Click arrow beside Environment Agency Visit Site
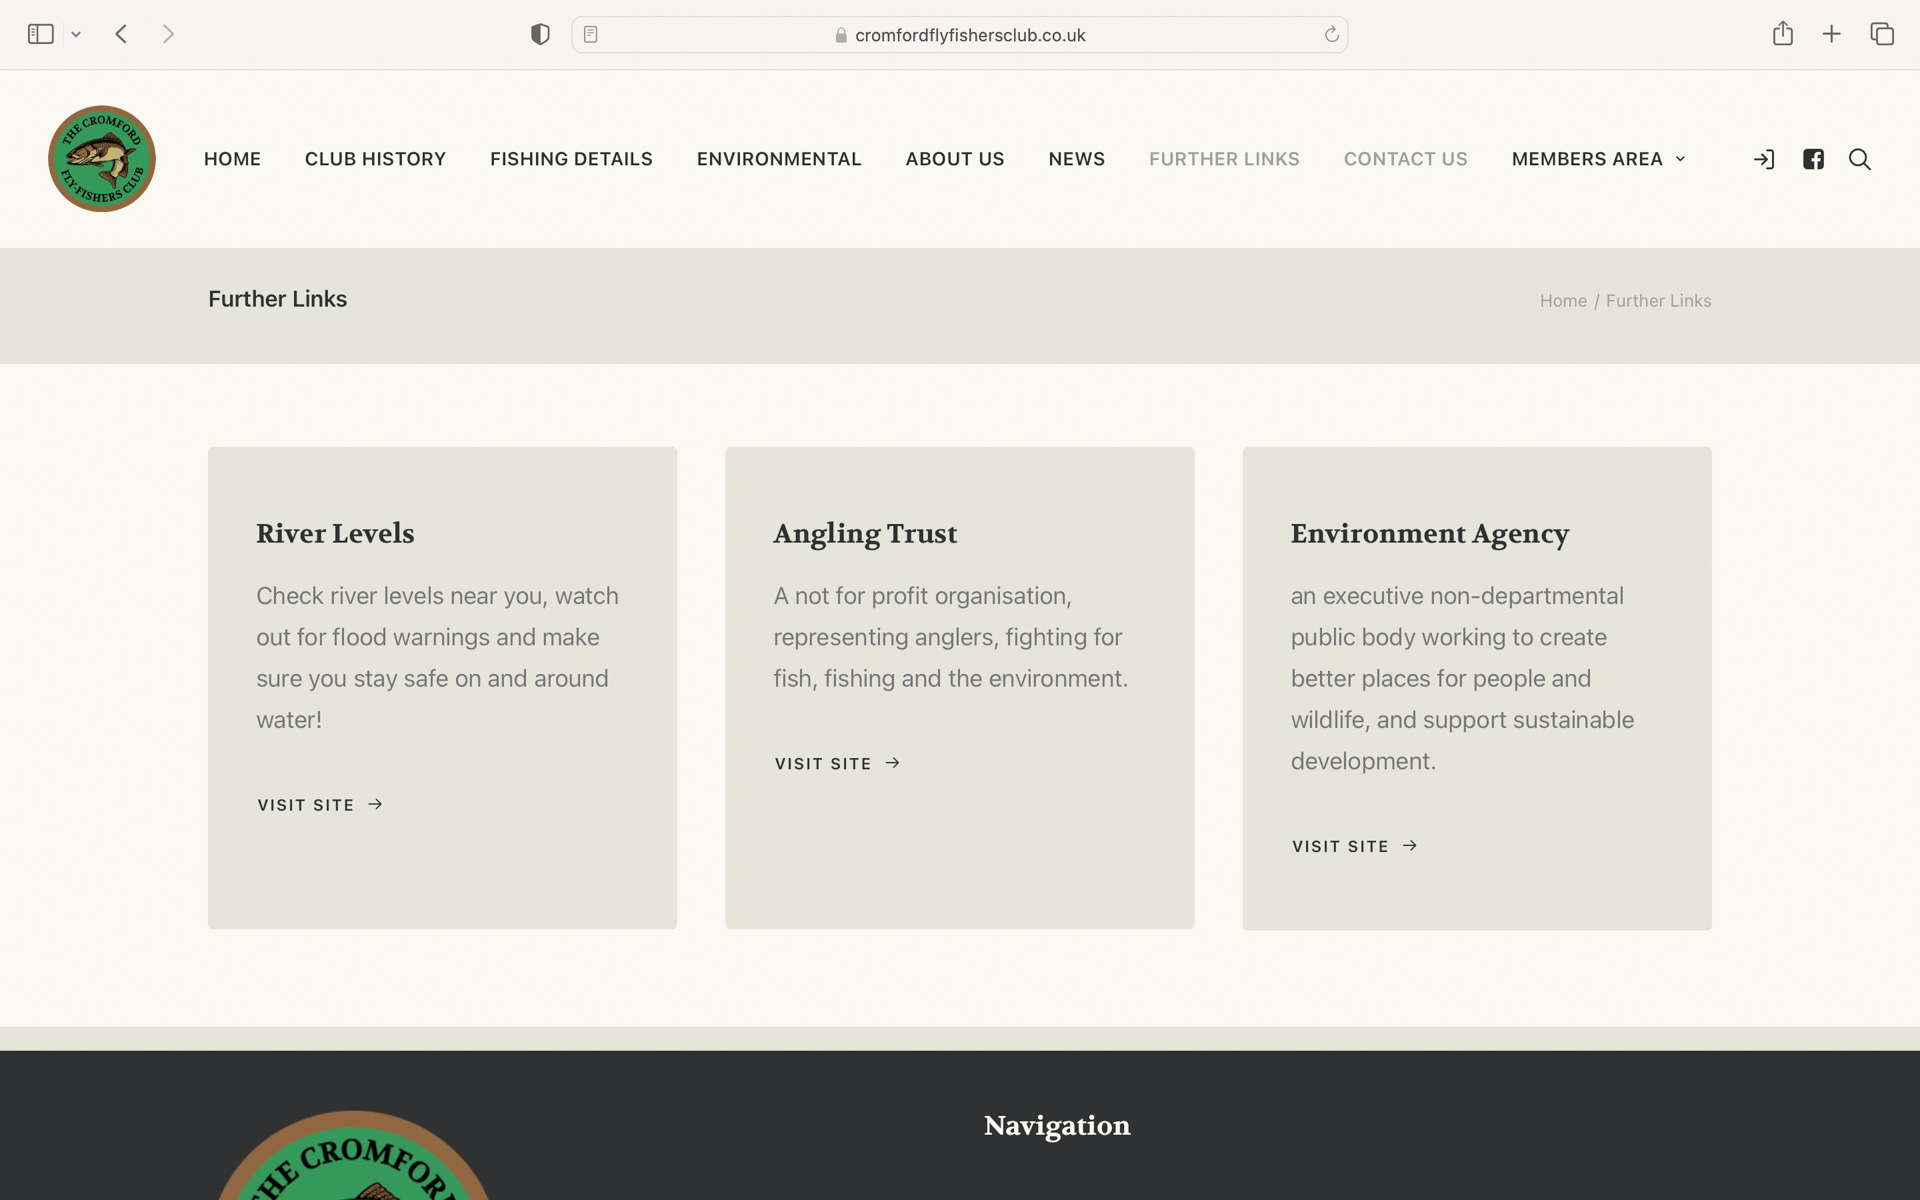 (1410, 846)
